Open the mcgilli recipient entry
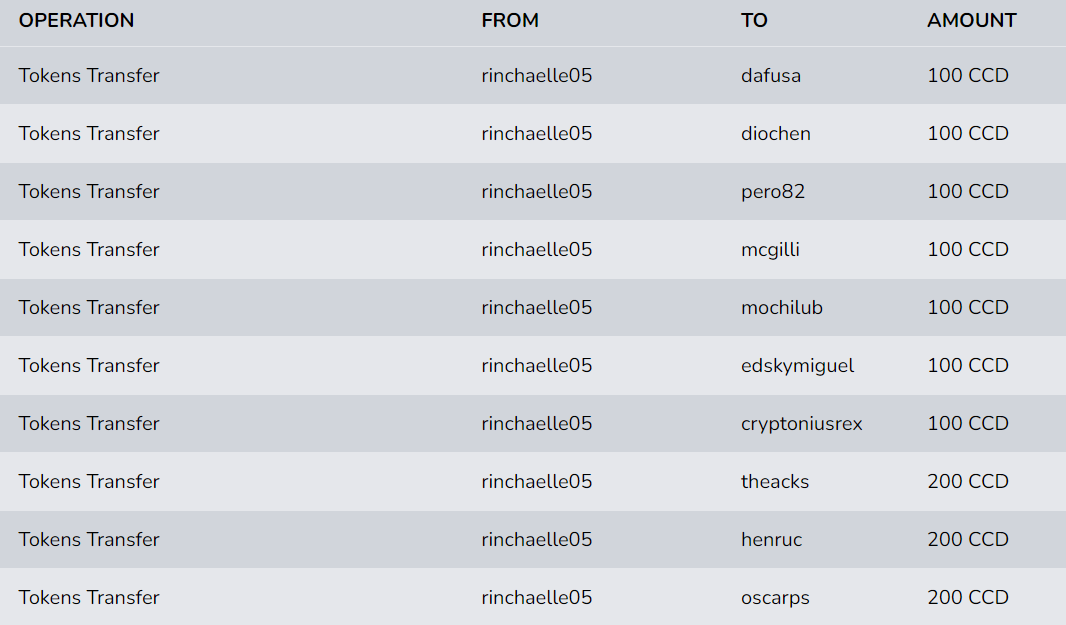1066x625 pixels. tap(770, 250)
